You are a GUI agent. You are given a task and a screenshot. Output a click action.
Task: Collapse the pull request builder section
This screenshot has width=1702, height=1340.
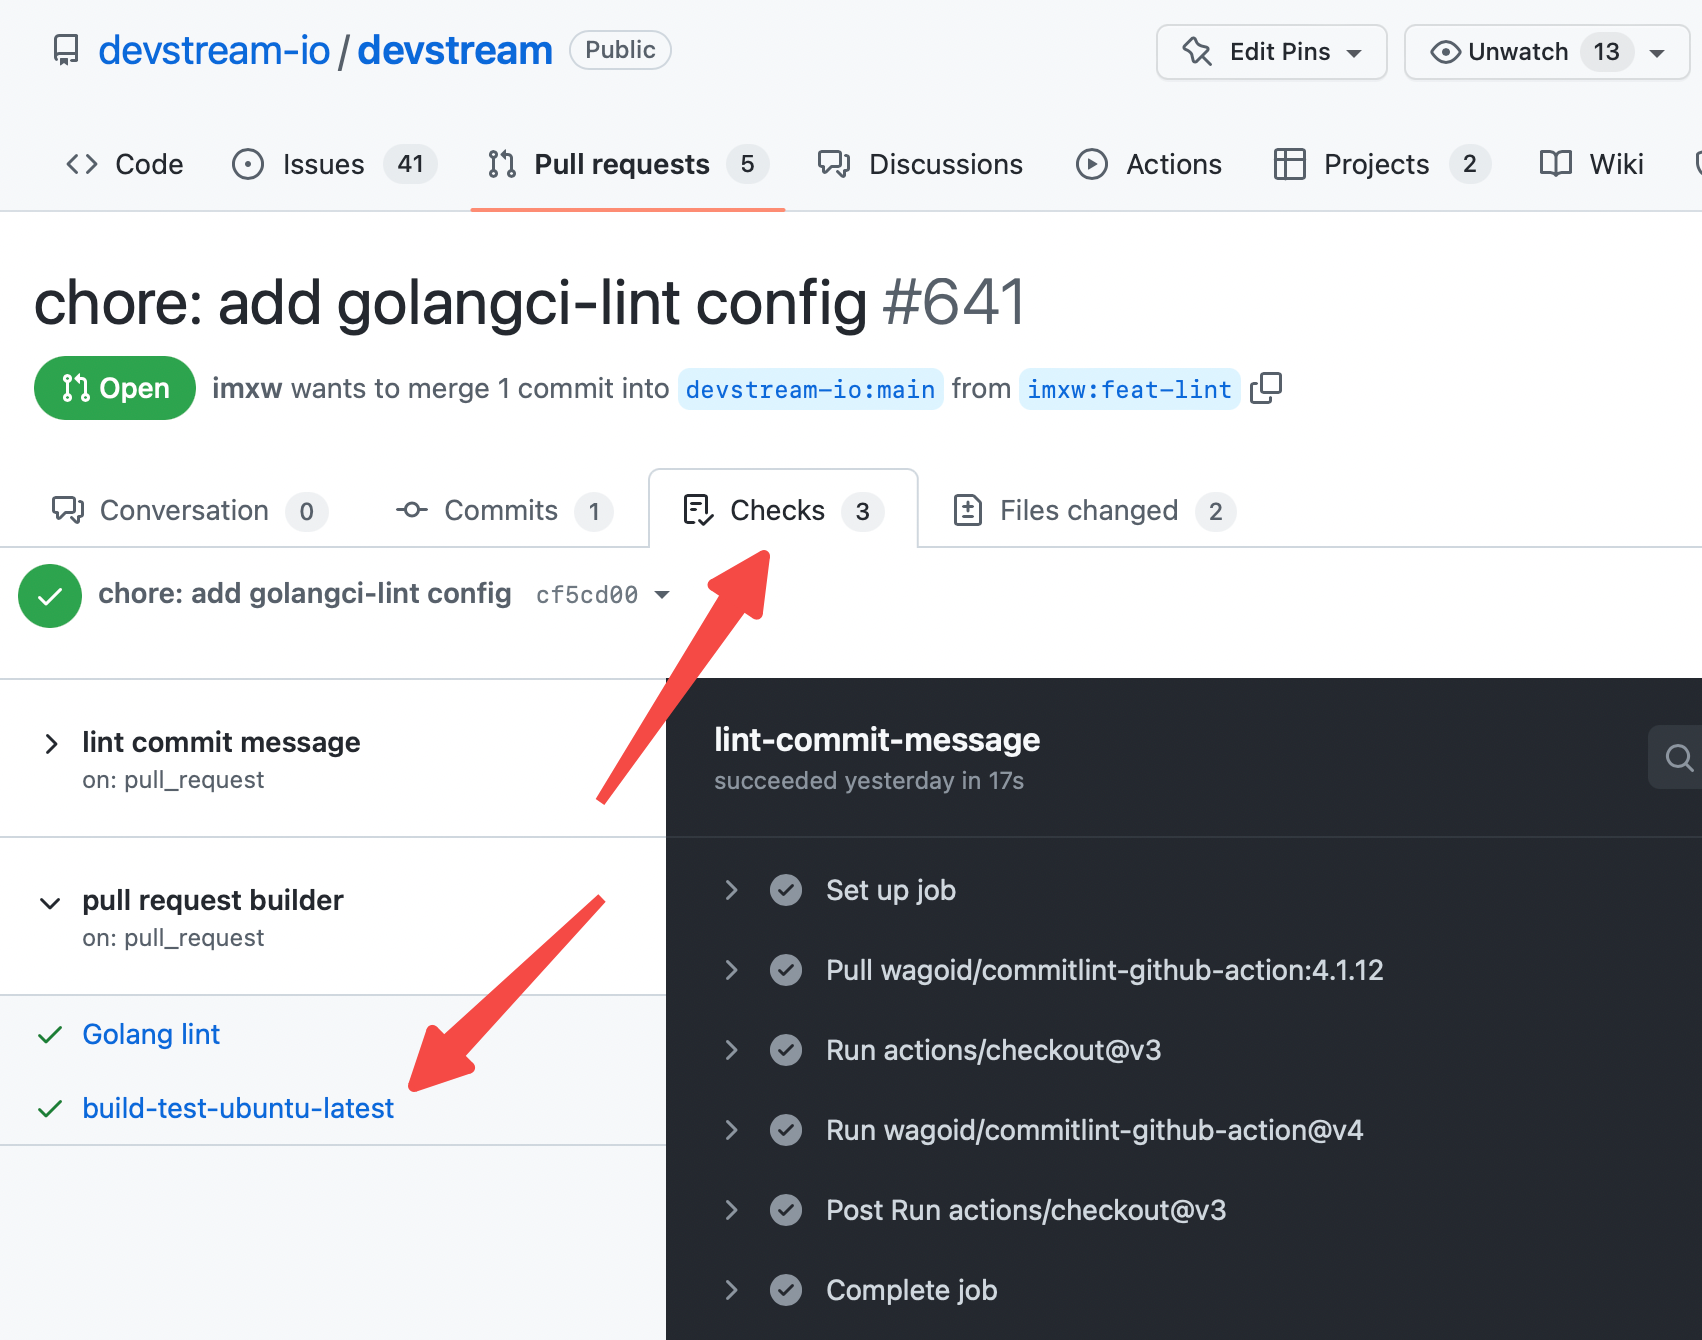[x=50, y=902]
